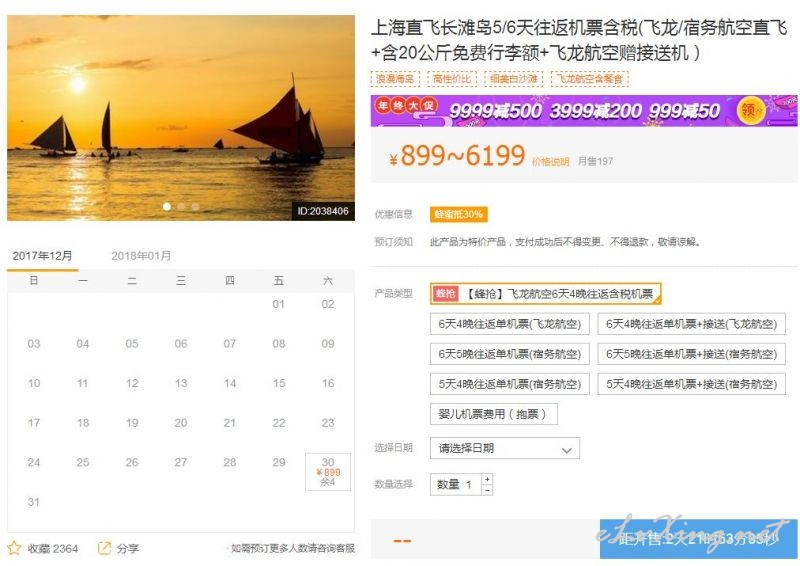The image size is (800, 566).
Task: Click calendar date 01
Action: (x=279, y=304)
